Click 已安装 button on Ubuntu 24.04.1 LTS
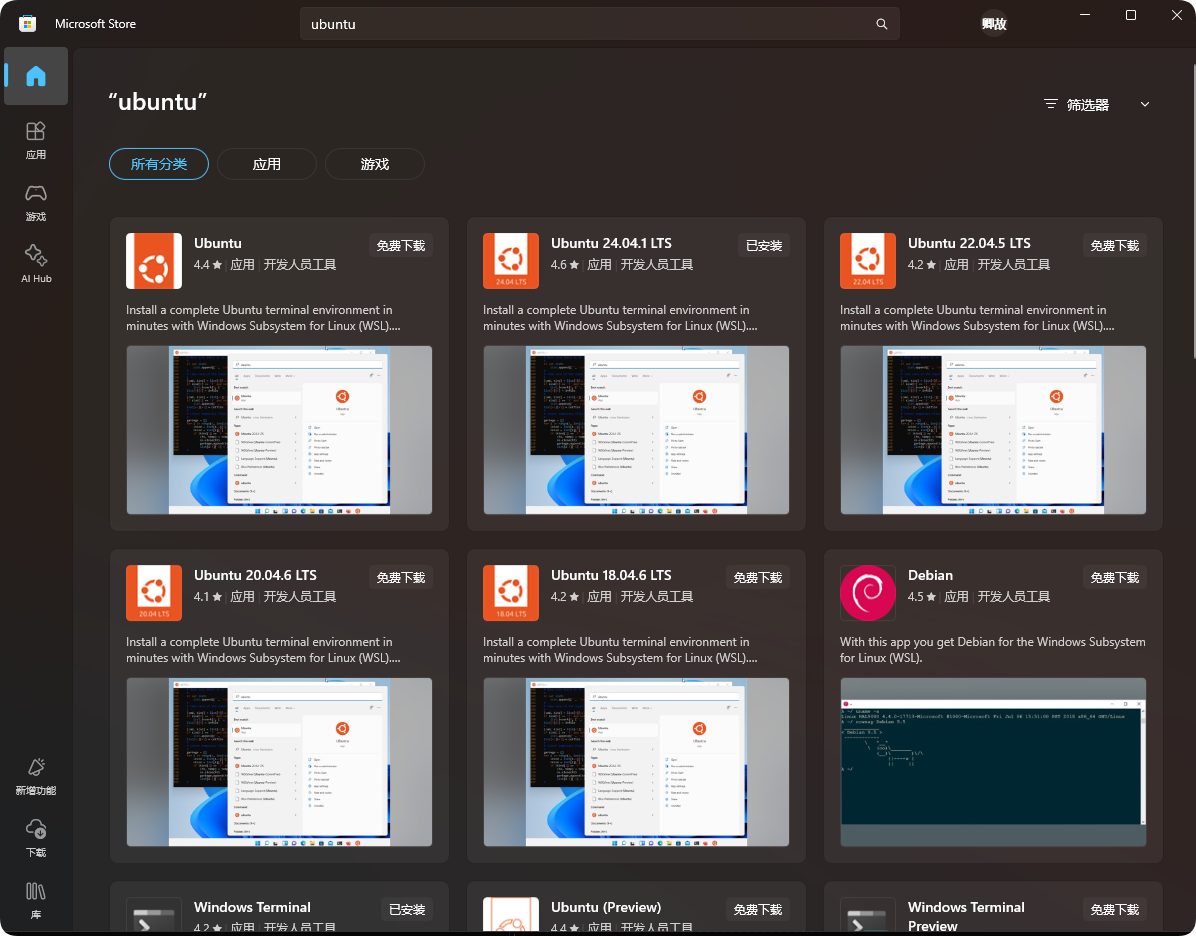This screenshot has height=936, width=1196. pyautogui.click(x=763, y=244)
